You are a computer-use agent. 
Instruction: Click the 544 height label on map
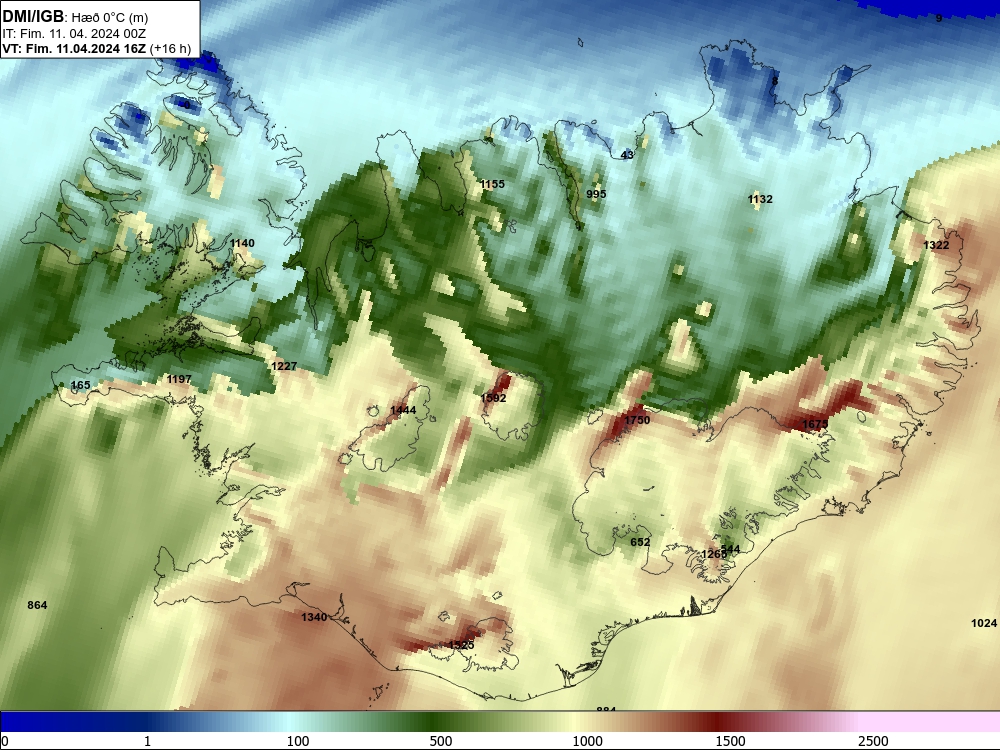731,549
